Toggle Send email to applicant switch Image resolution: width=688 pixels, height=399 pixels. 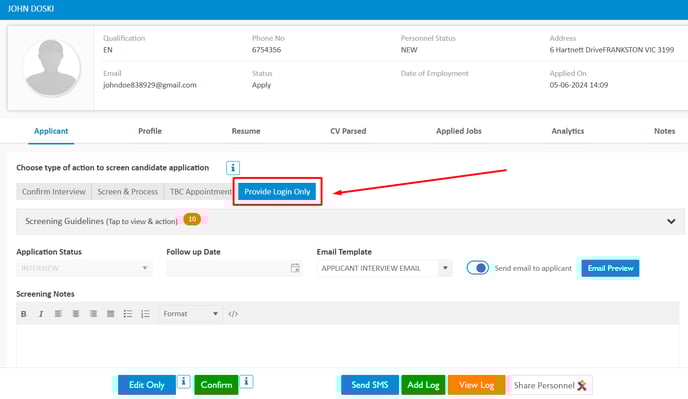coord(478,268)
